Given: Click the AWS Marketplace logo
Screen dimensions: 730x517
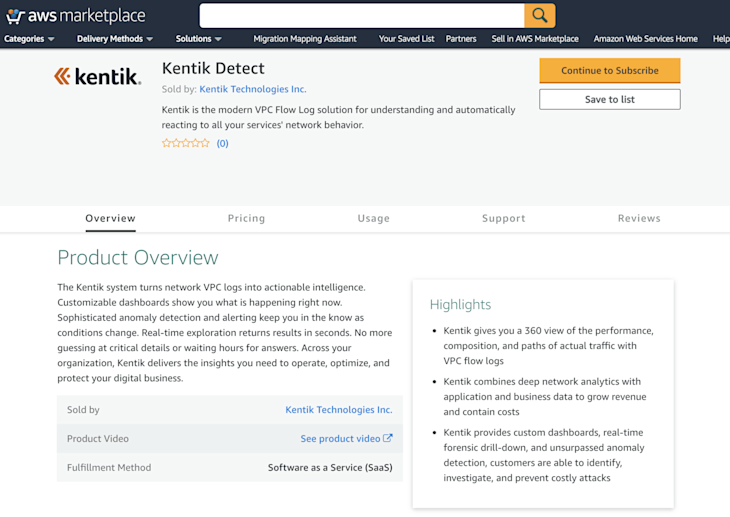Looking at the screenshot, I should (x=75, y=16).
